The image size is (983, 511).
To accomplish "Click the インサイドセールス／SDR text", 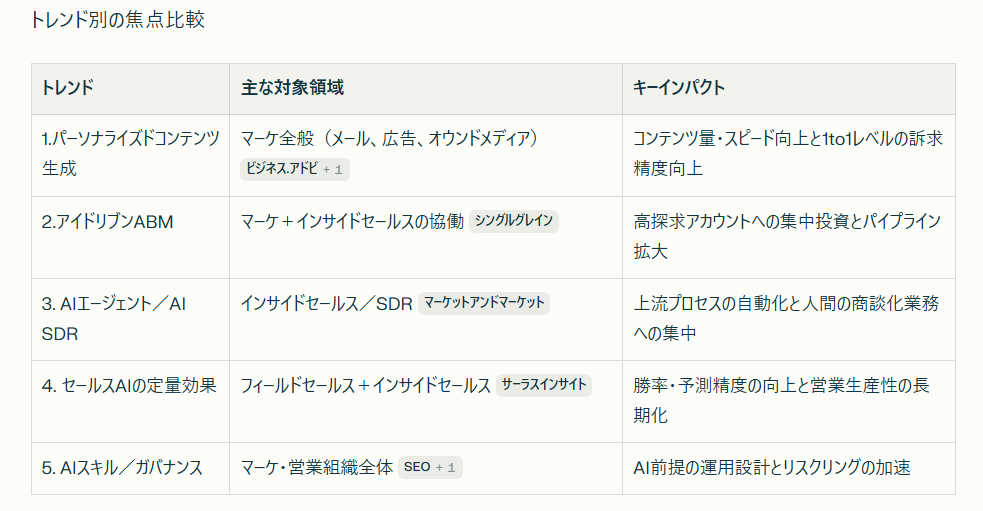I will [327, 303].
